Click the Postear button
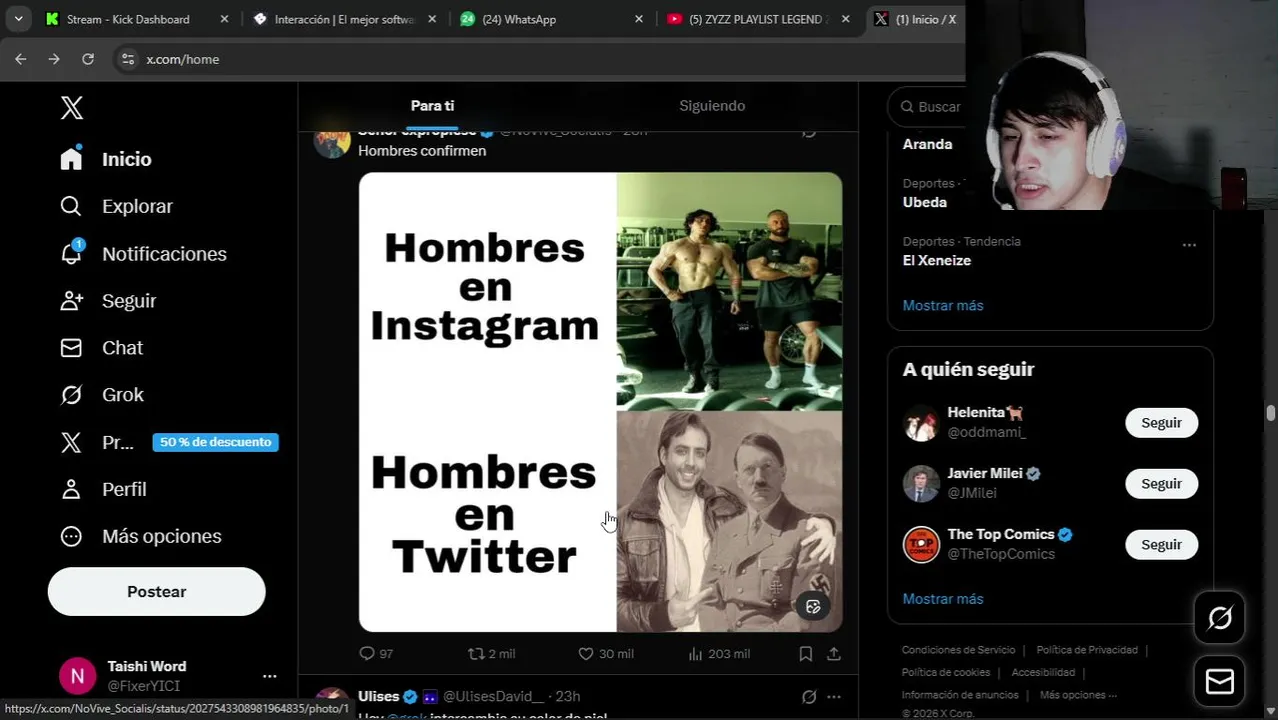This screenshot has height=720, width=1278. tap(156, 592)
